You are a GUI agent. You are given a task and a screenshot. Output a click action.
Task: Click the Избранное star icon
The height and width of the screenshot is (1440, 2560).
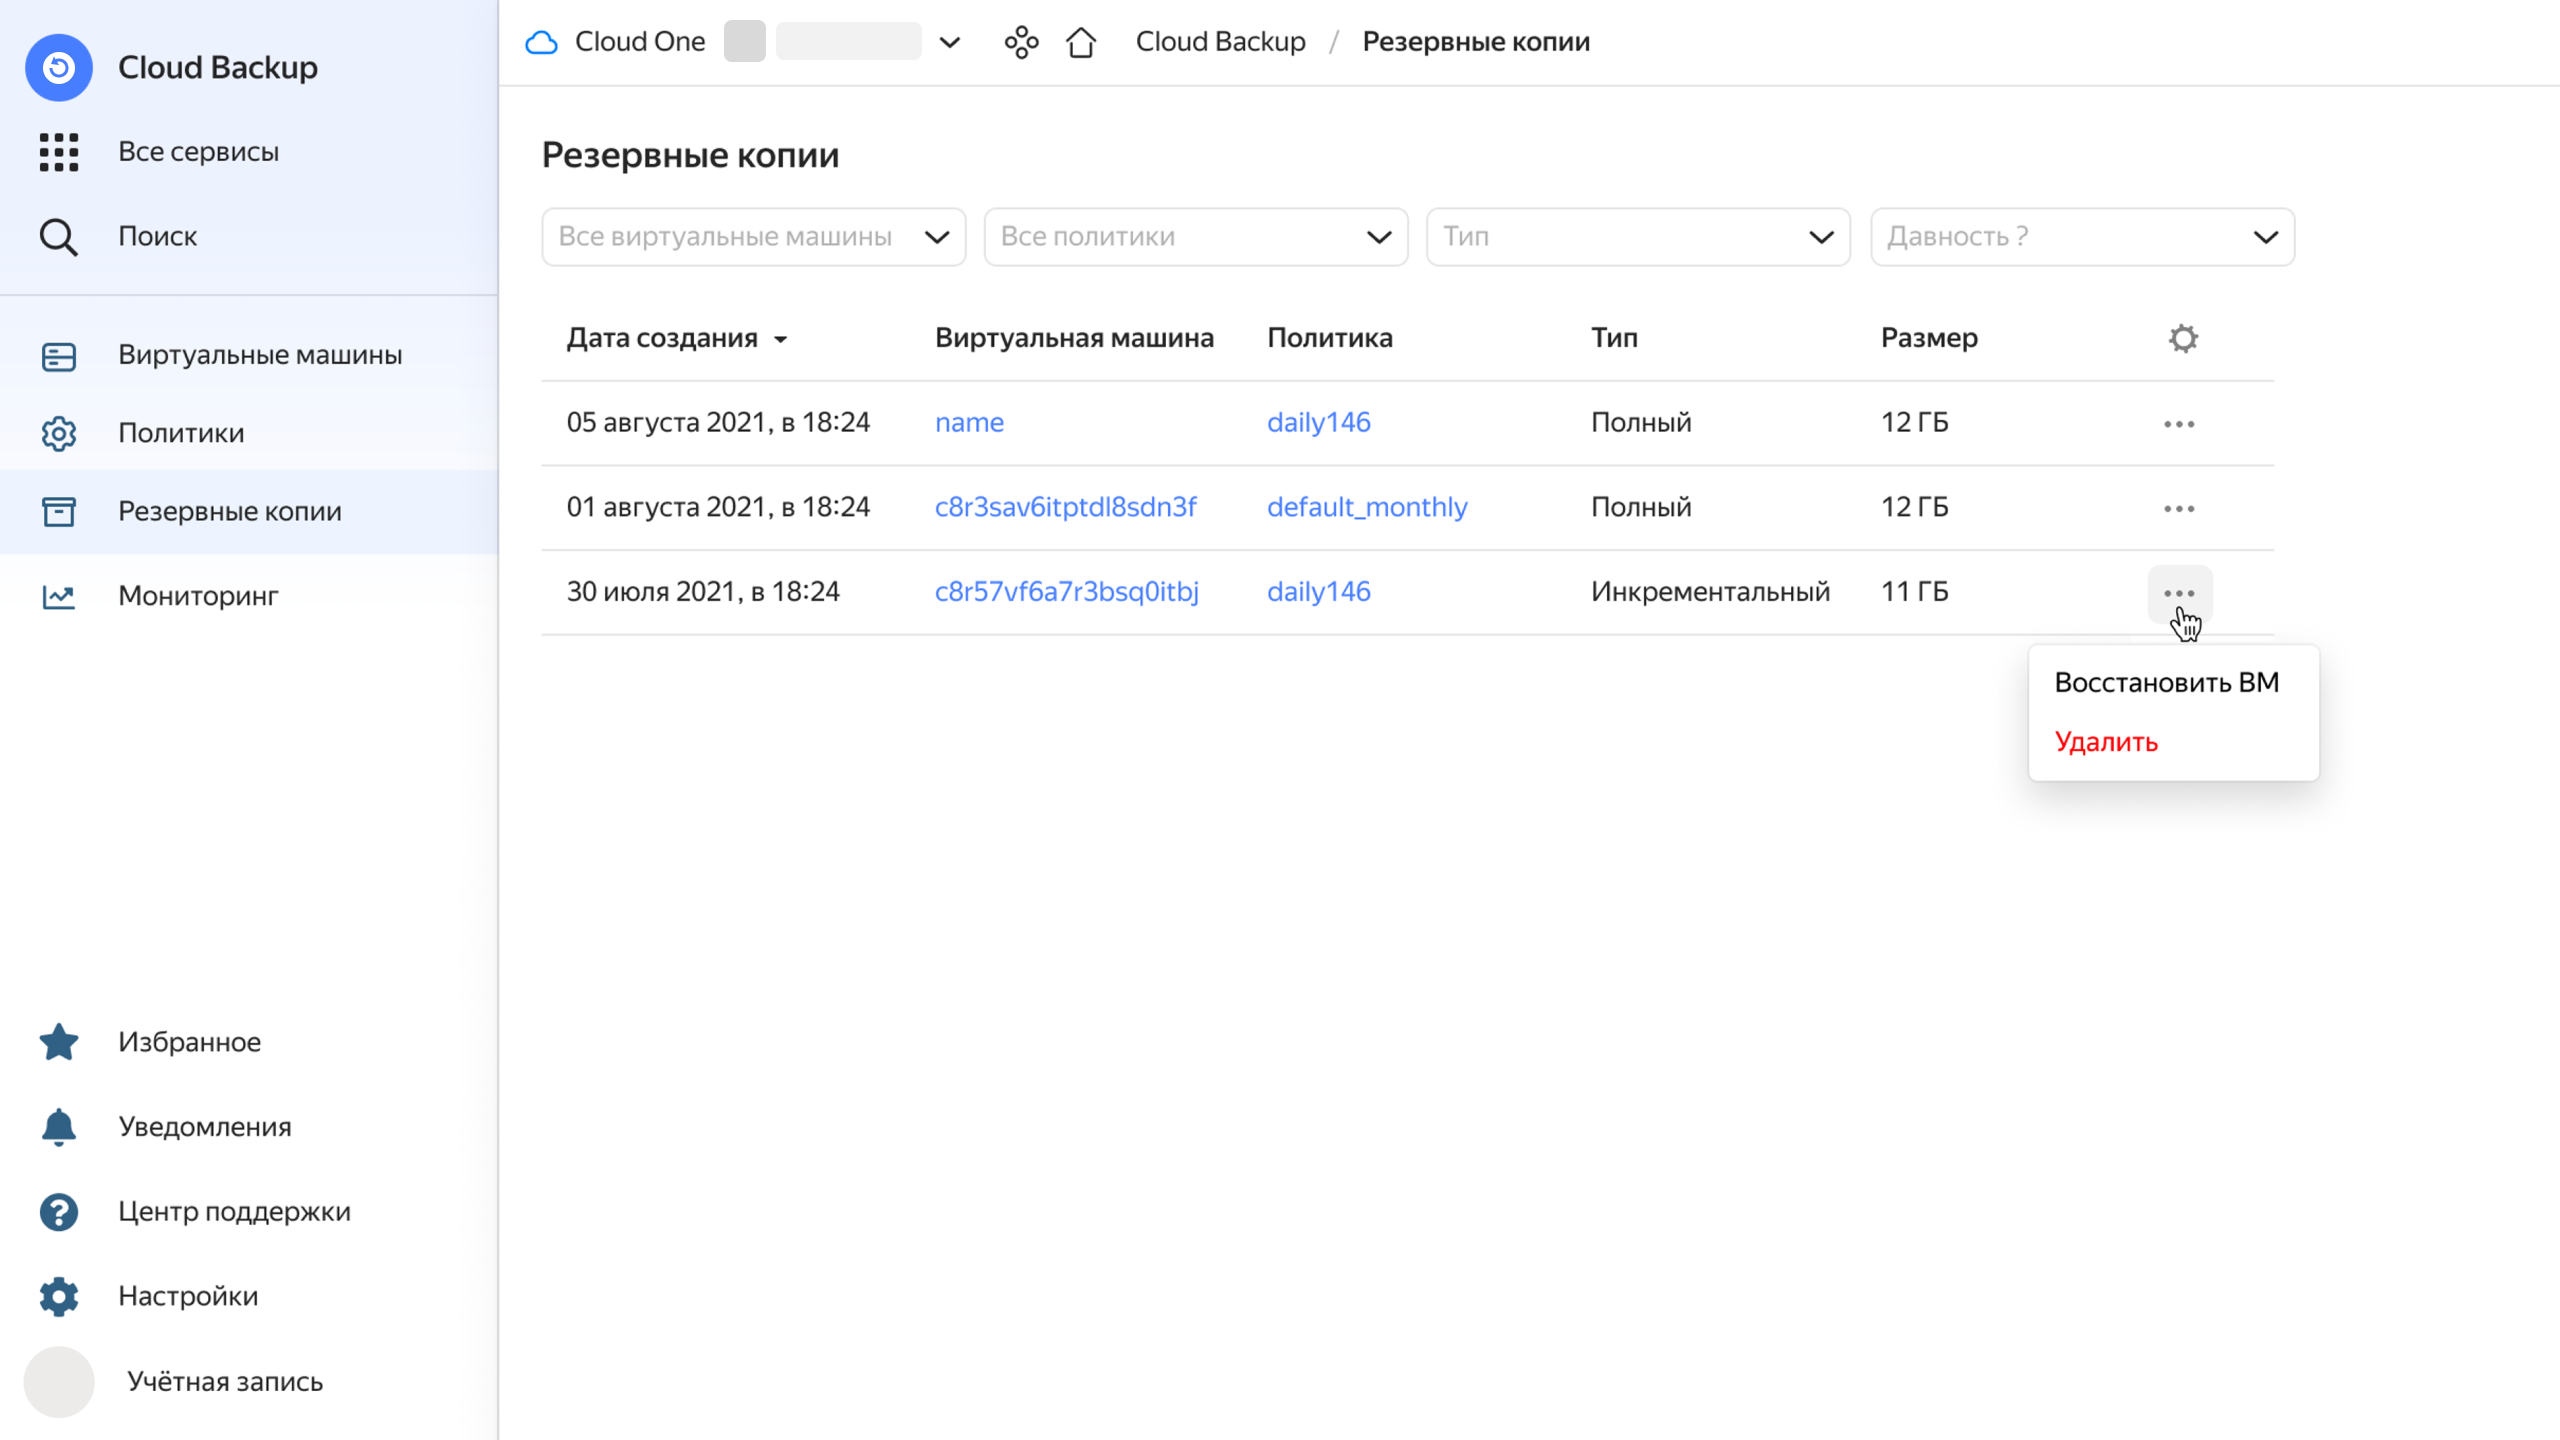[59, 1042]
